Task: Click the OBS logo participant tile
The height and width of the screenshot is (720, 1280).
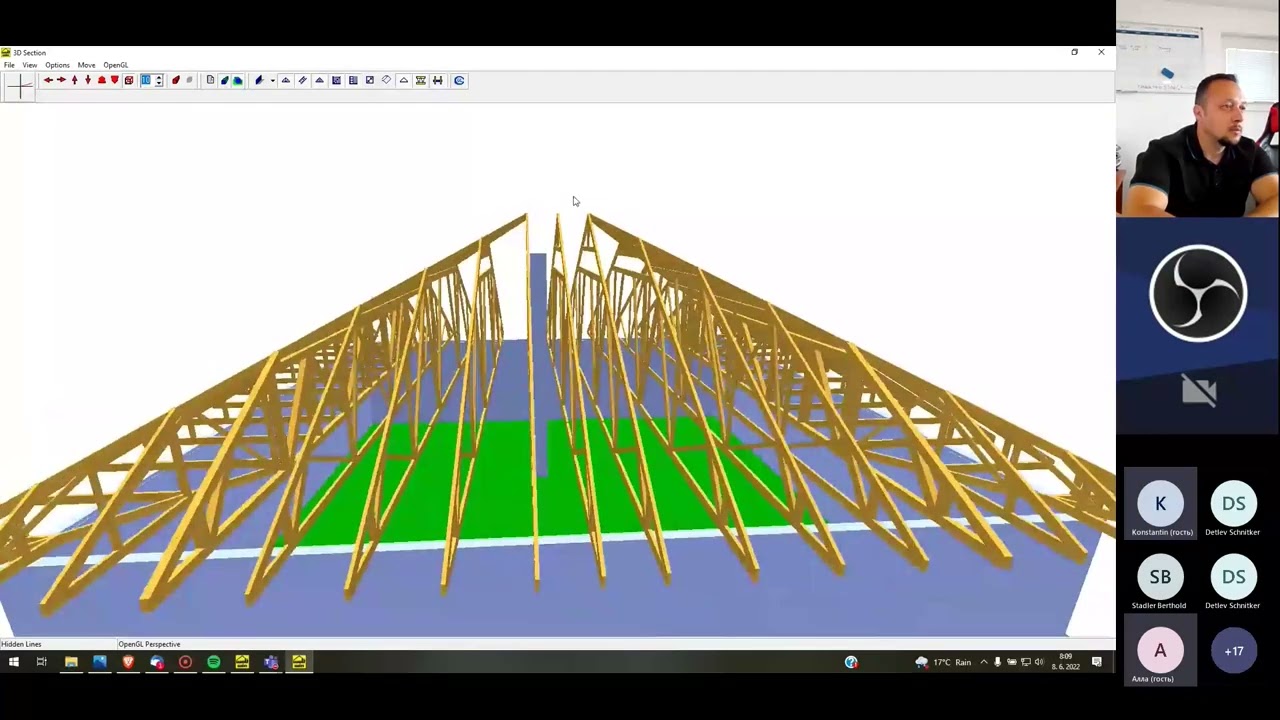Action: coord(1198,326)
